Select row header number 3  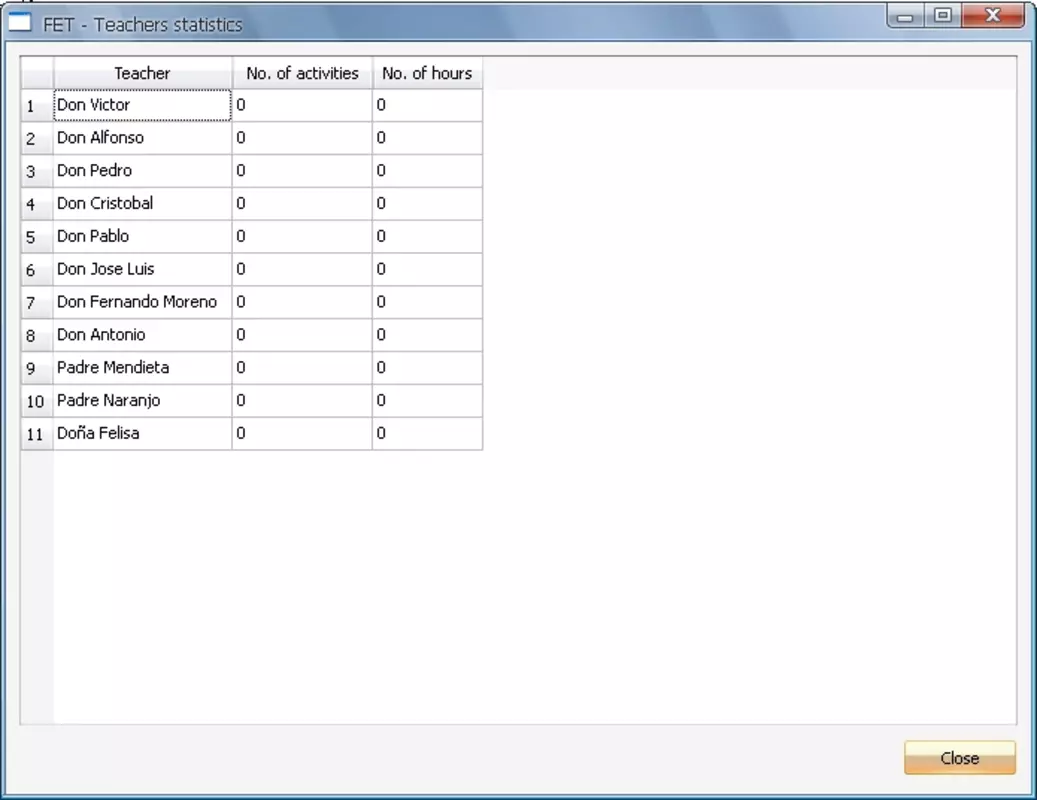[x=37, y=171]
